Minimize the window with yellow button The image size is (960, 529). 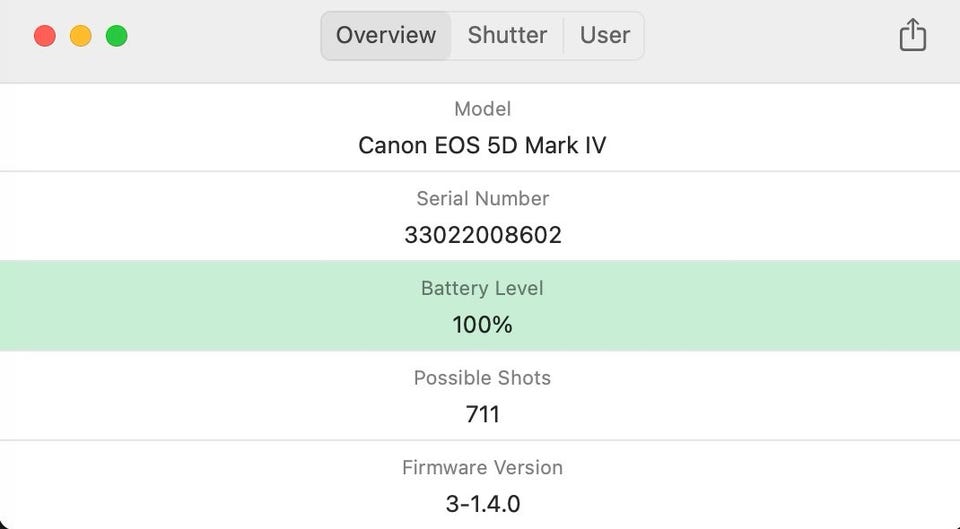pos(81,36)
